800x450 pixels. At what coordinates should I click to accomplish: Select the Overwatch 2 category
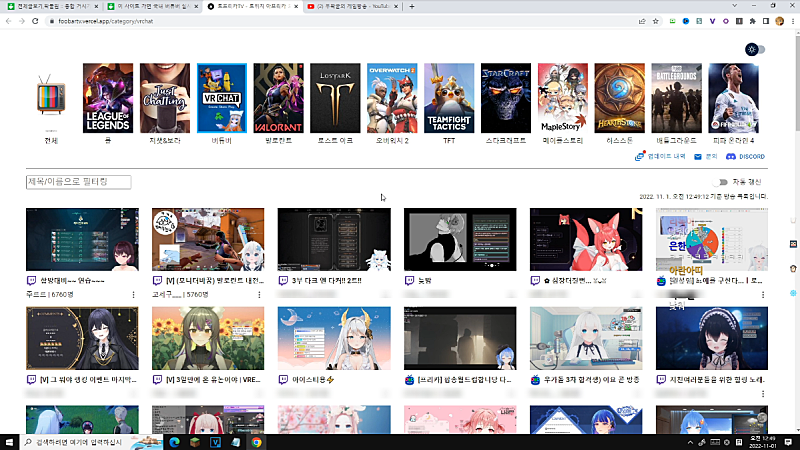click(392, 98)
